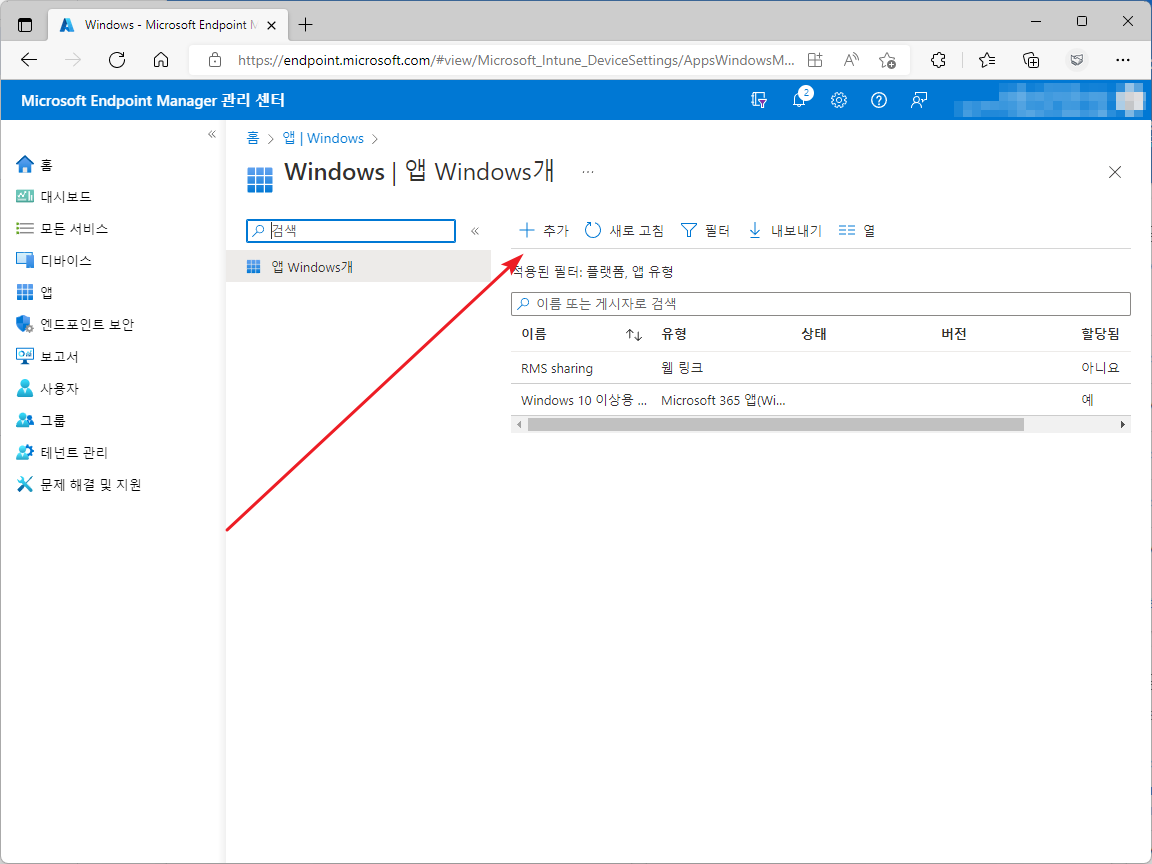Click the horizontal scrollbar under the app list
Viewport: 1152px width, 864px height.
click(x=775, y=425)
